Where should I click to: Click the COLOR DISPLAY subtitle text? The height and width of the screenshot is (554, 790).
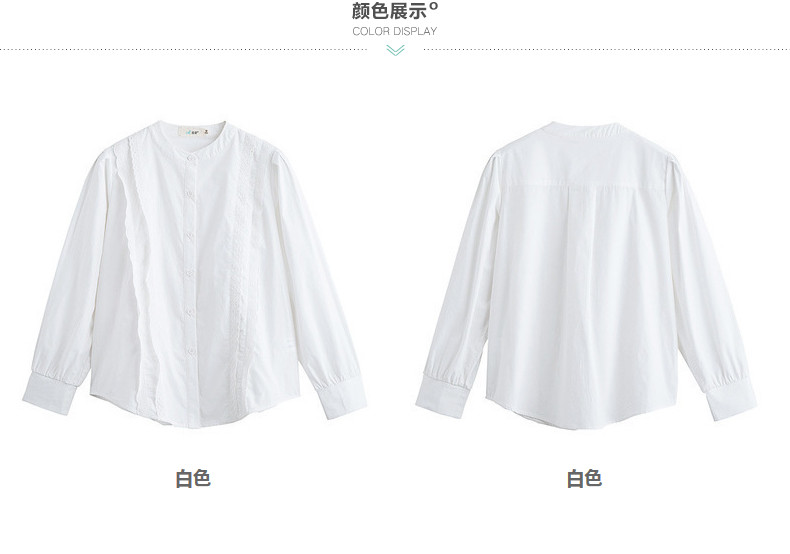click(x=394, y=31)
